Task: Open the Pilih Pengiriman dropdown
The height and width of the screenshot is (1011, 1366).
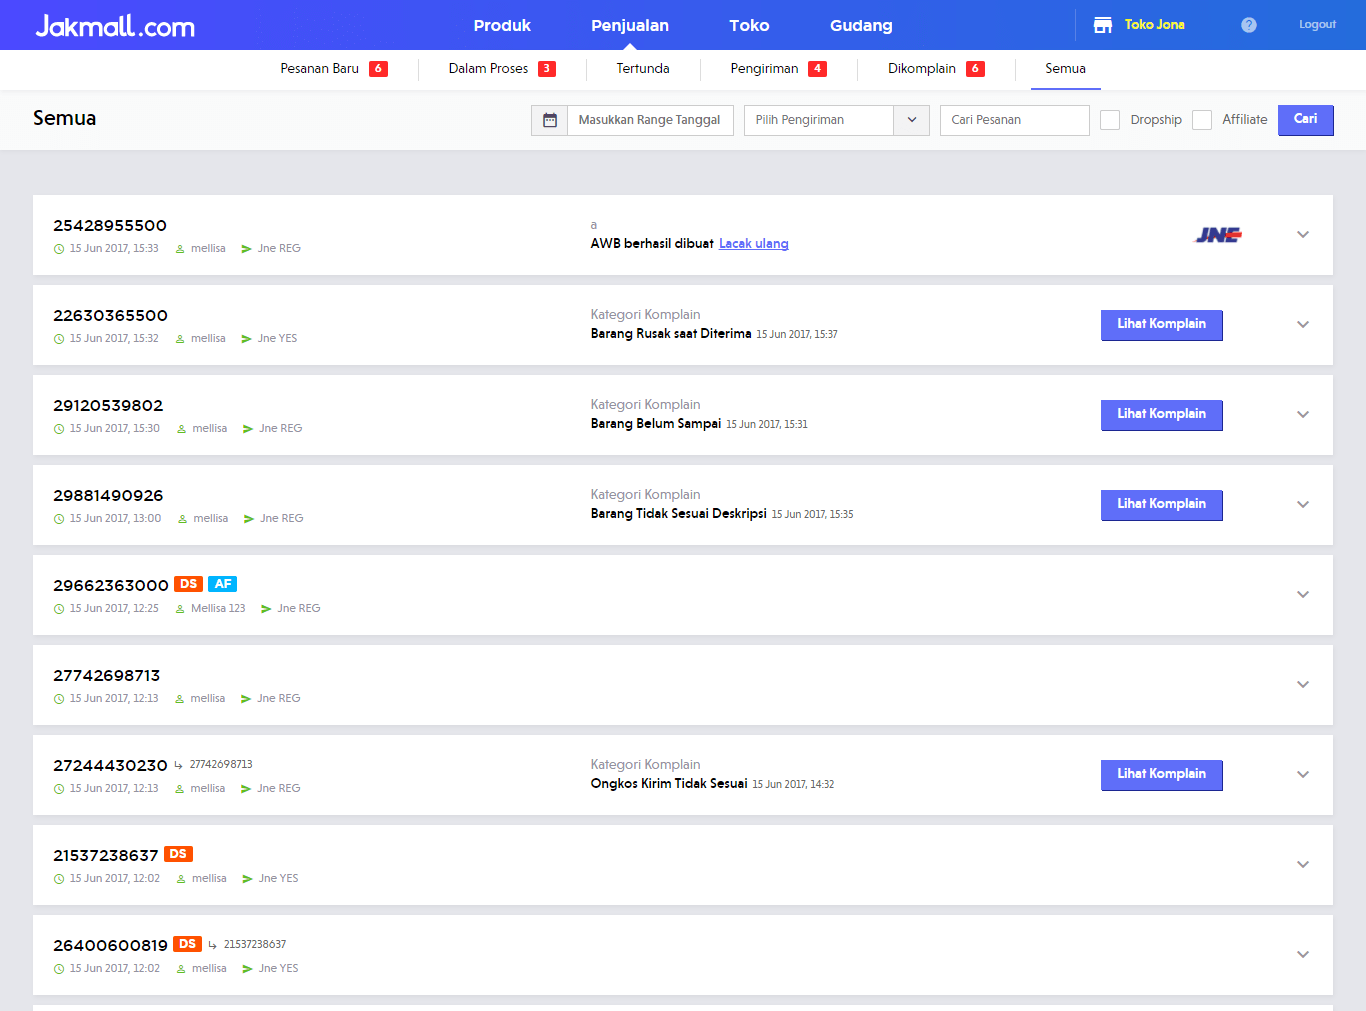Action: click(x=837, y=120)
